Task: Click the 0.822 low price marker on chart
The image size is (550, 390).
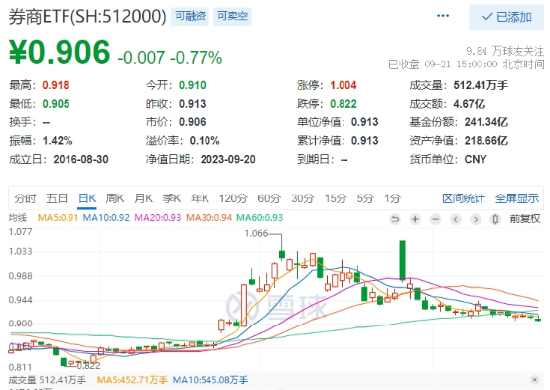Action: (x=88, y=366)
